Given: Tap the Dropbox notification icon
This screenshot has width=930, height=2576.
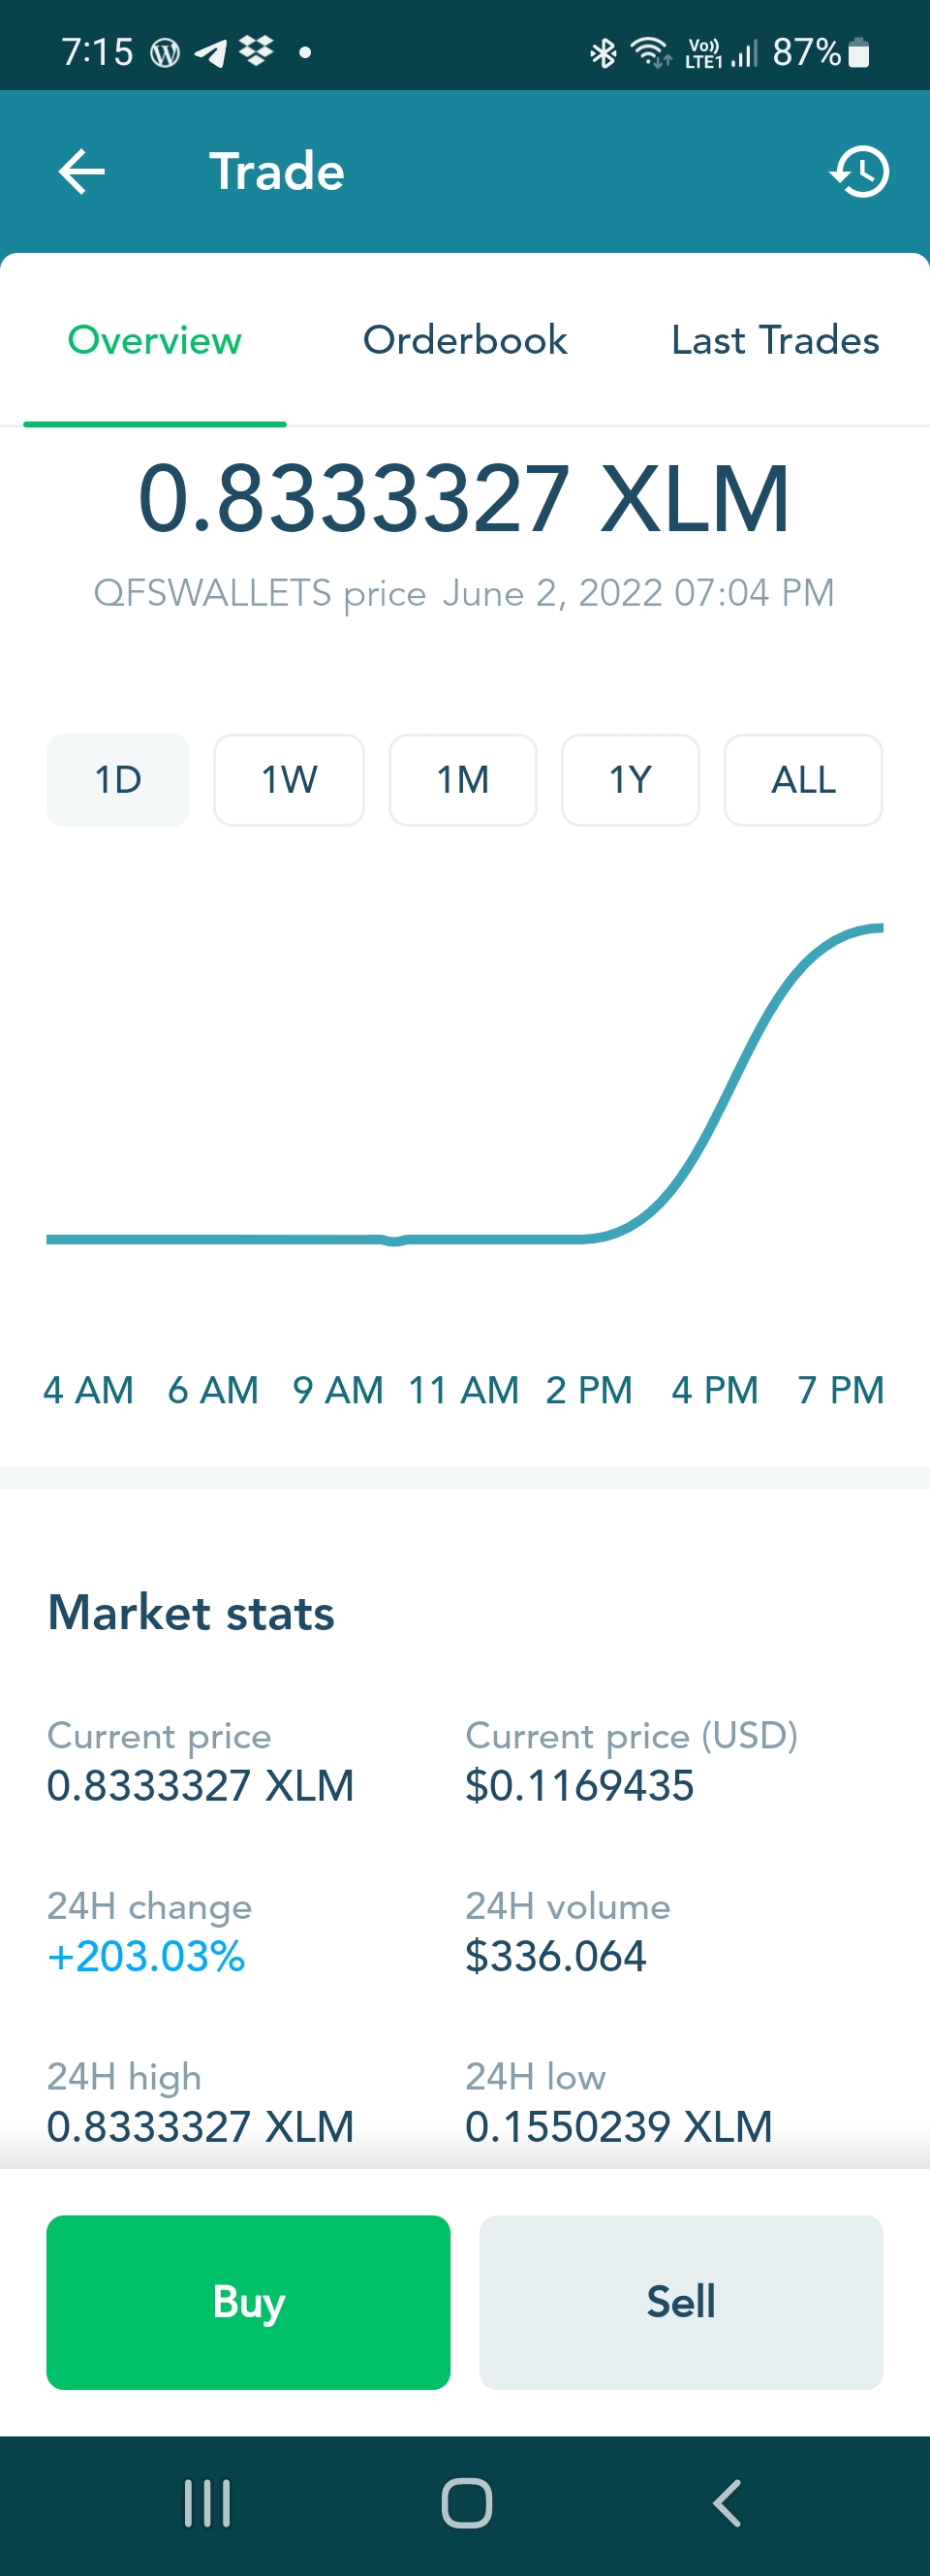Looking at the screenshot, I should click(257, 51).
